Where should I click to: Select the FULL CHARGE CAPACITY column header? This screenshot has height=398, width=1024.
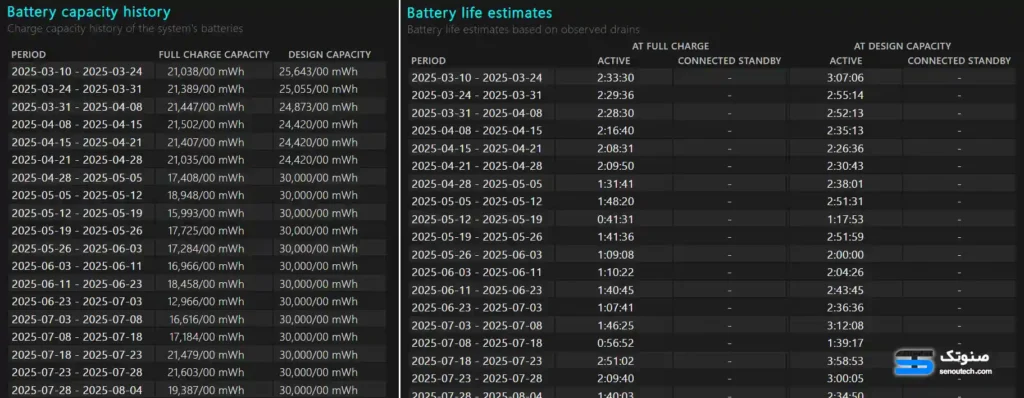[214, 55]
